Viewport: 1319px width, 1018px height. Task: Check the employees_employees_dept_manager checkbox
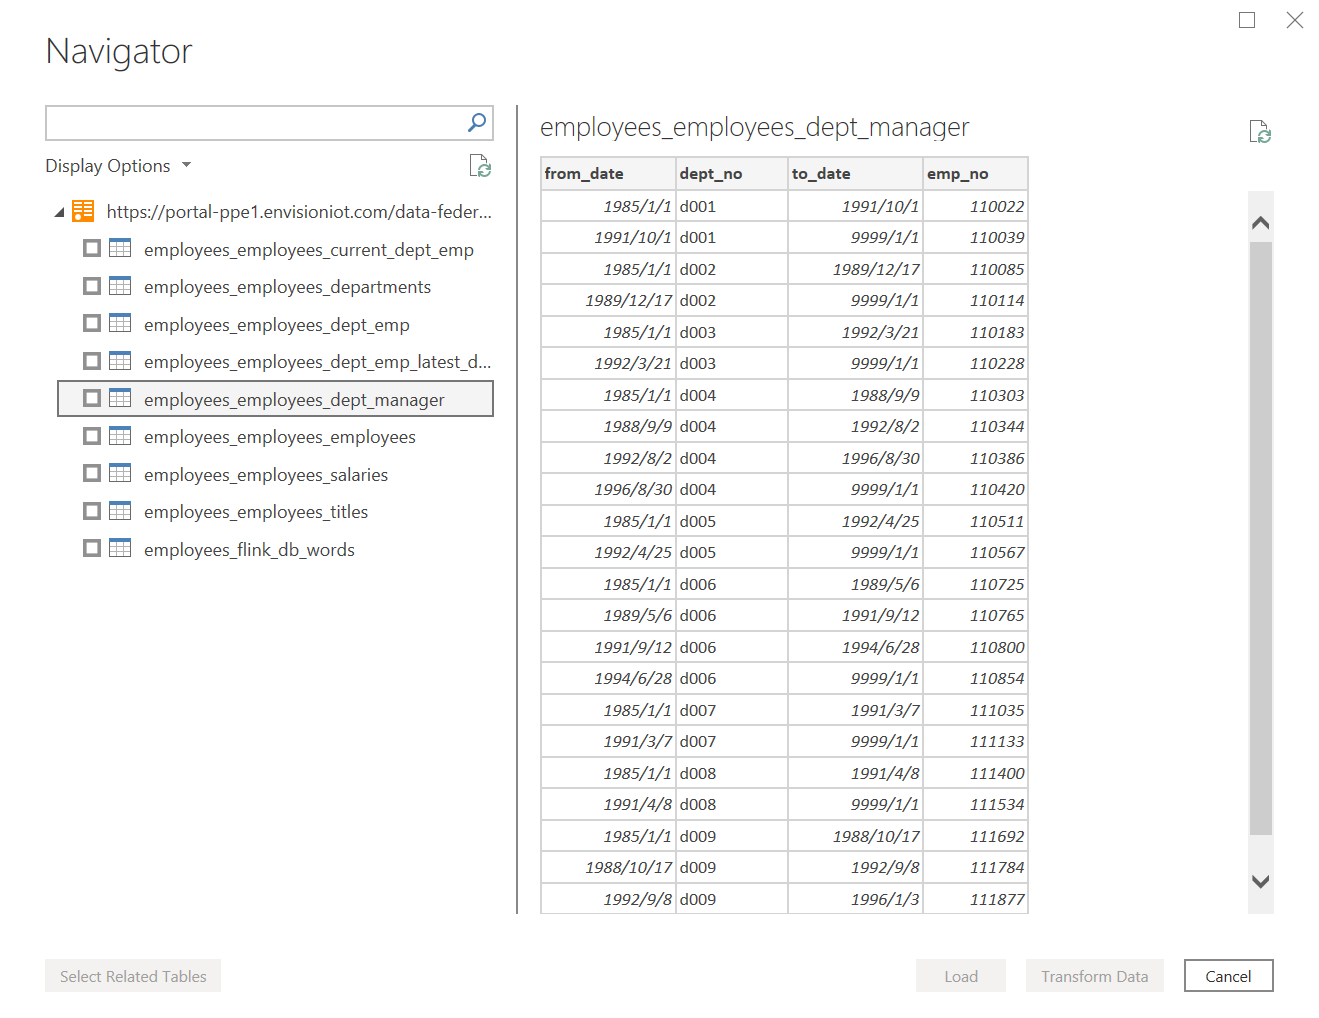pos(92,399)
